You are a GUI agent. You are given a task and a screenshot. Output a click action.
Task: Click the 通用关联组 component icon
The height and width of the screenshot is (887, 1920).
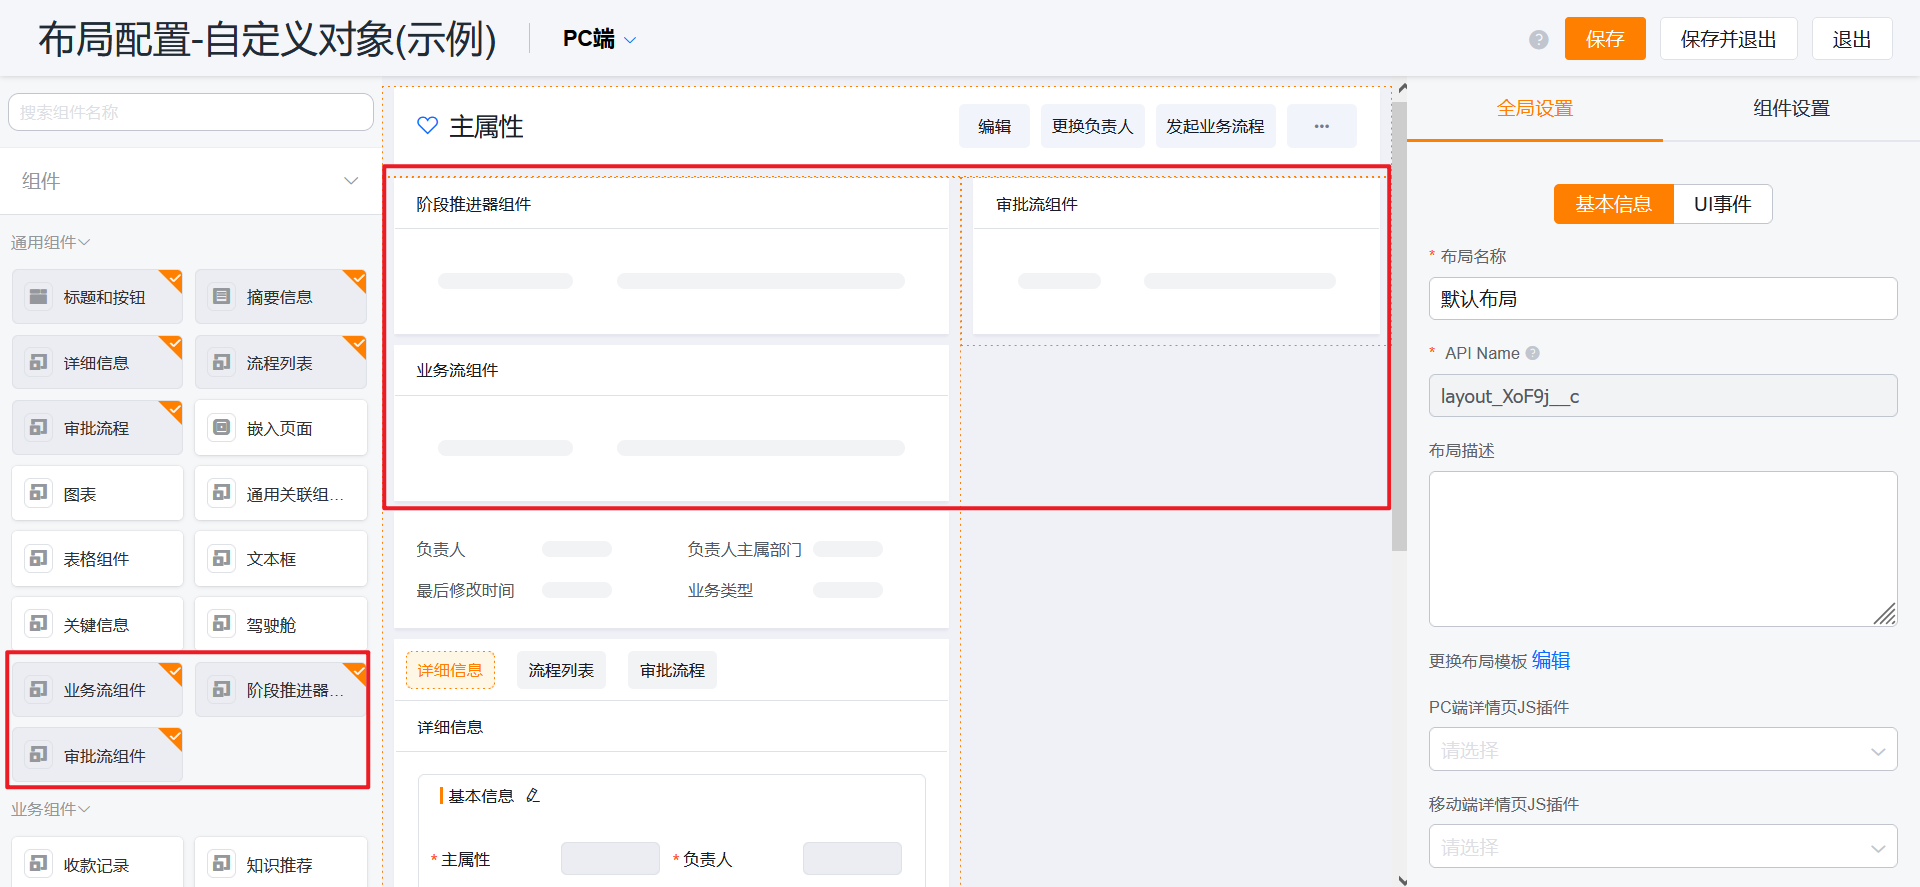[x=221, y=493]
